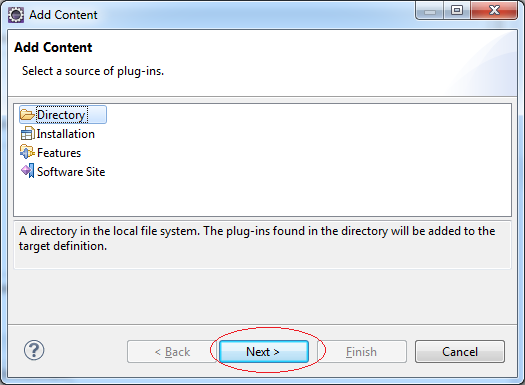The width and height of the screenshot is (525, 385).
Task: Proceed with the Next > button
Action: click(x=264, y=352)
